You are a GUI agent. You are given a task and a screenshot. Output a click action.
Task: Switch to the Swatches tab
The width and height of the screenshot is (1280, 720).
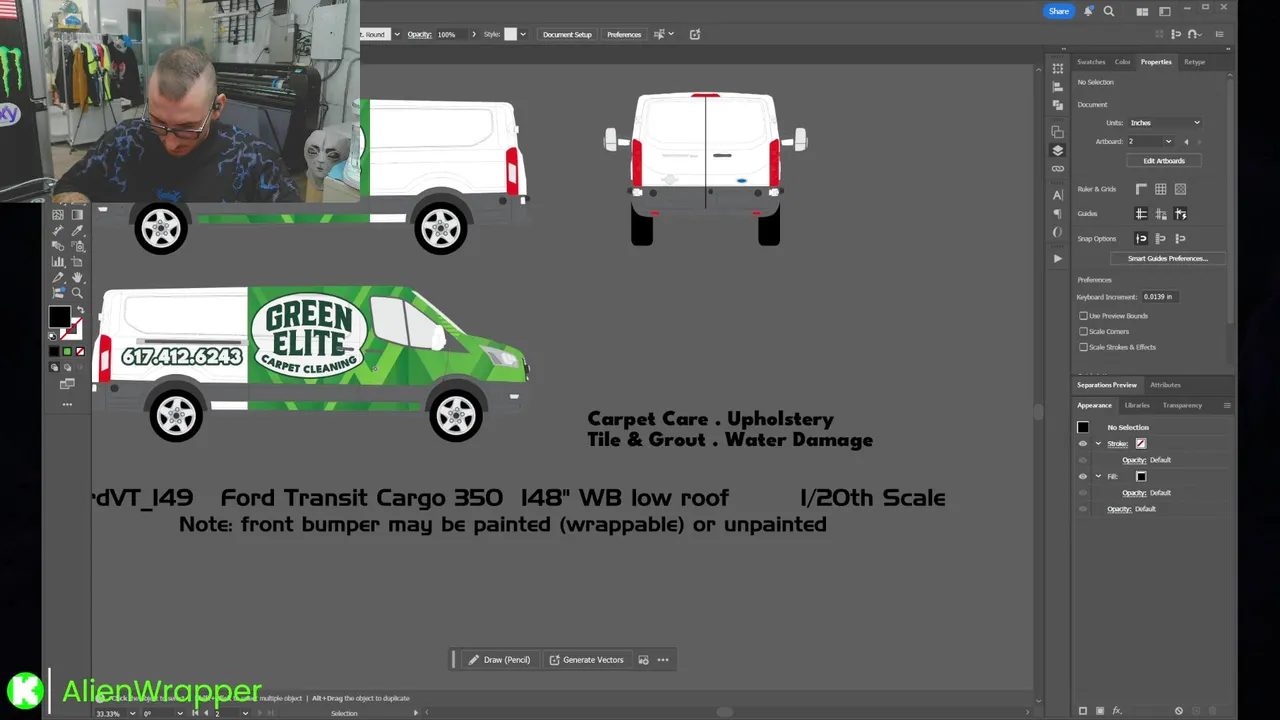point(1091,62)
